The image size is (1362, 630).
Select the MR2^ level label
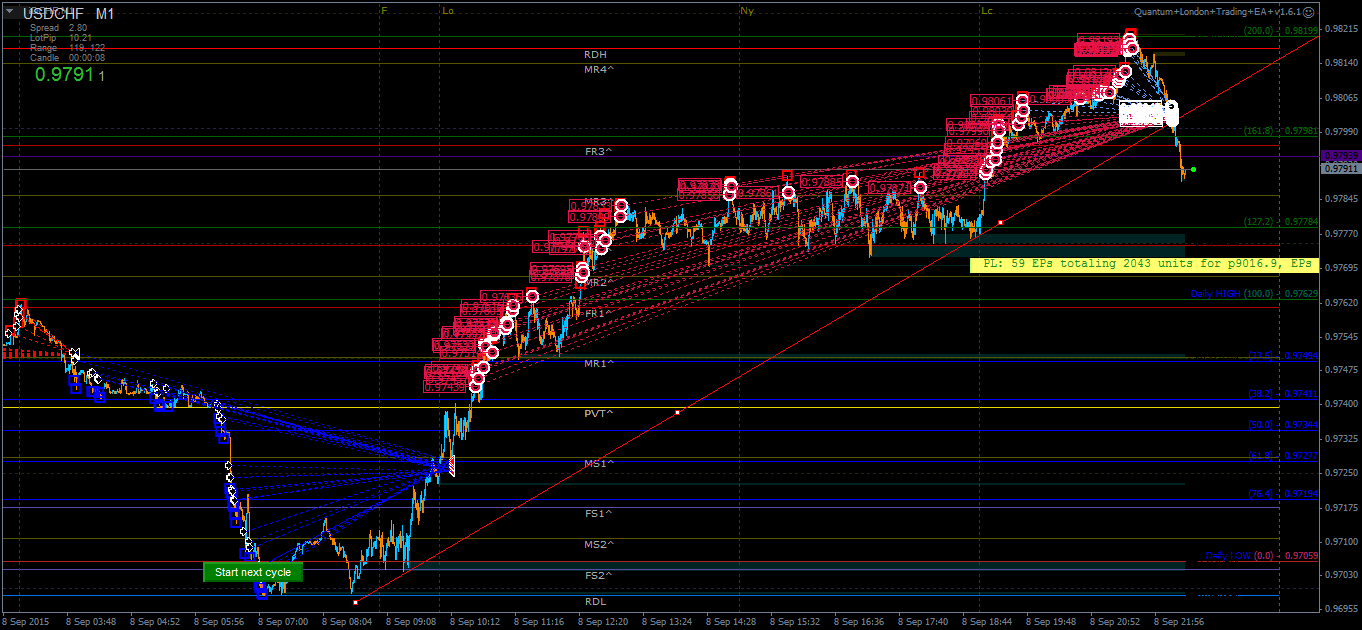point(596,283)
